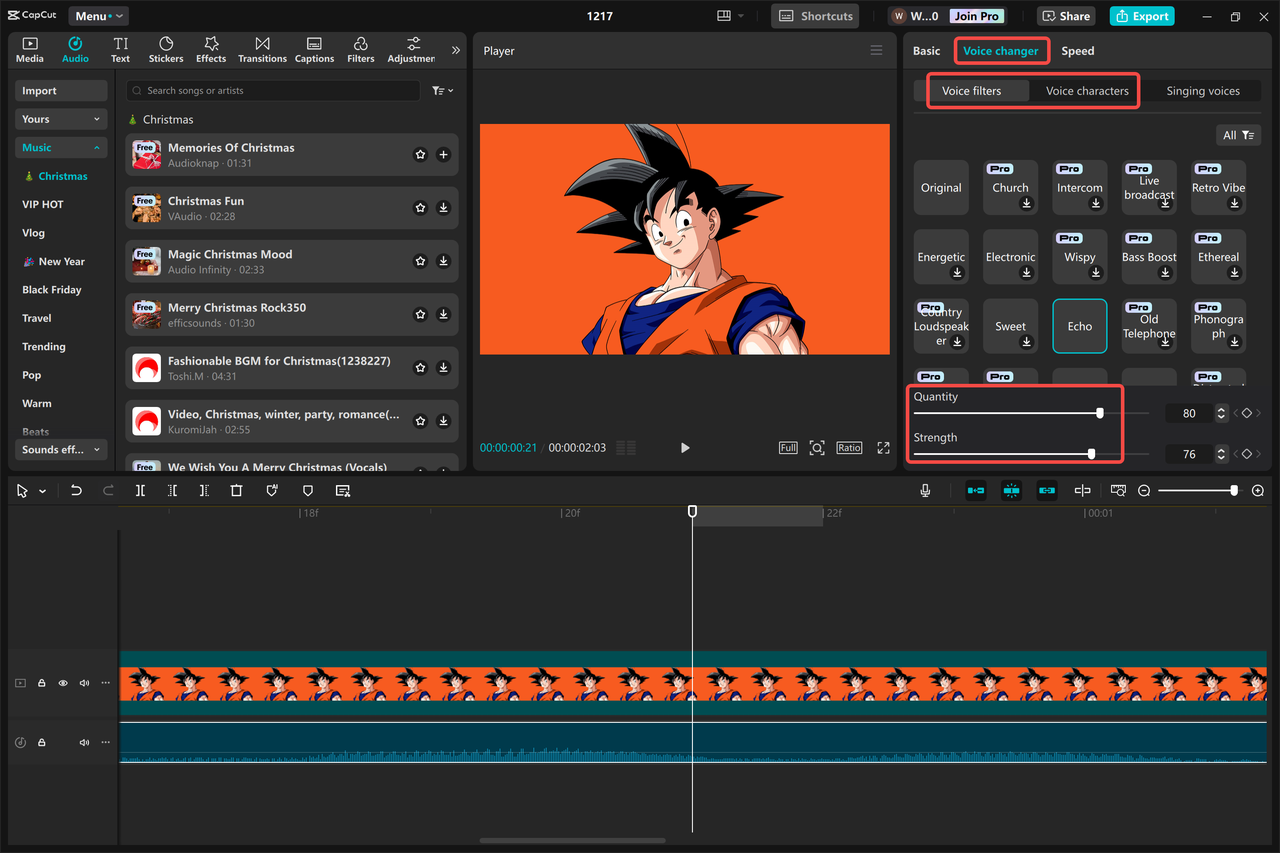
Task: Switch to the Speed tab
Action: (x=1077, y=50)
